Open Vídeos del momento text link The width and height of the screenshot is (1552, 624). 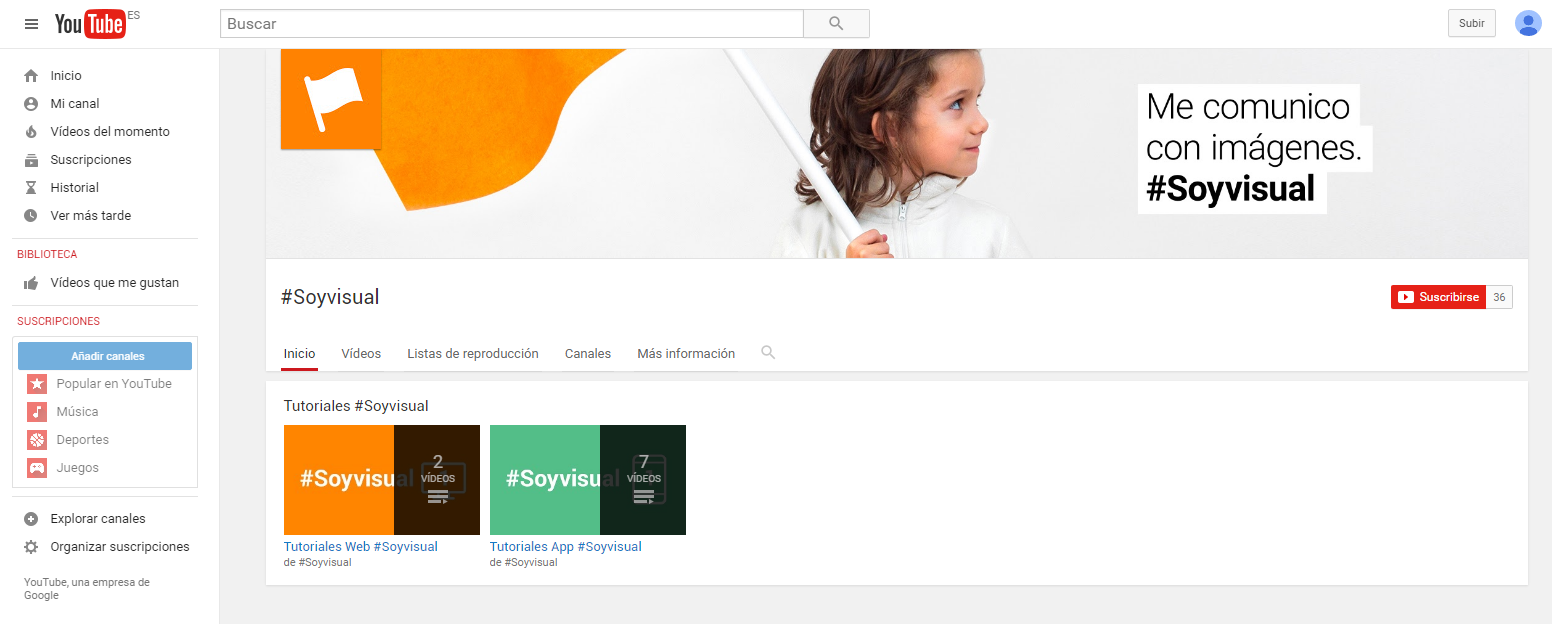[x=110, y=132]
